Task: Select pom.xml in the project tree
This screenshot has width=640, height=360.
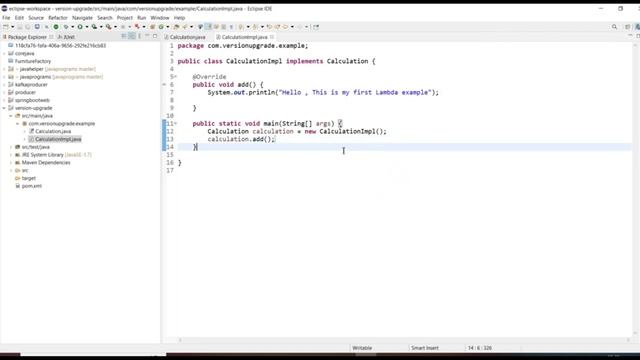Action: (32, 186)
